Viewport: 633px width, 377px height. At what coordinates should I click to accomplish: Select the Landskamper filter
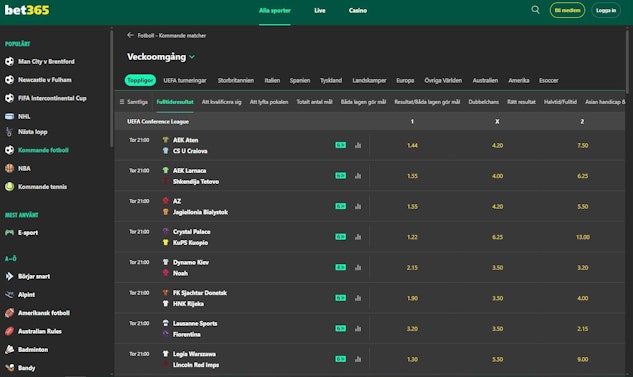(369, 80)
